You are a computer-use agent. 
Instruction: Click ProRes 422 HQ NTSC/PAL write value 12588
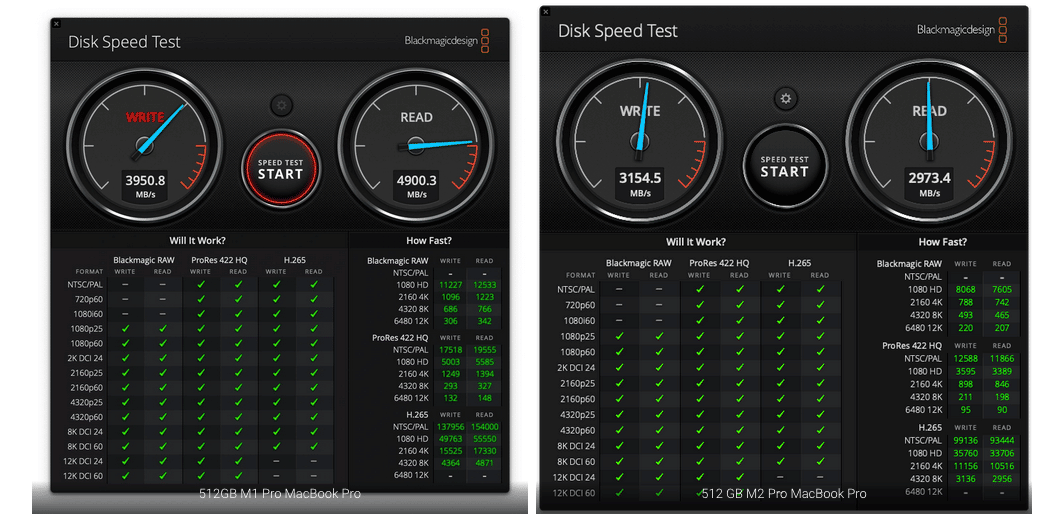point(966,358)
